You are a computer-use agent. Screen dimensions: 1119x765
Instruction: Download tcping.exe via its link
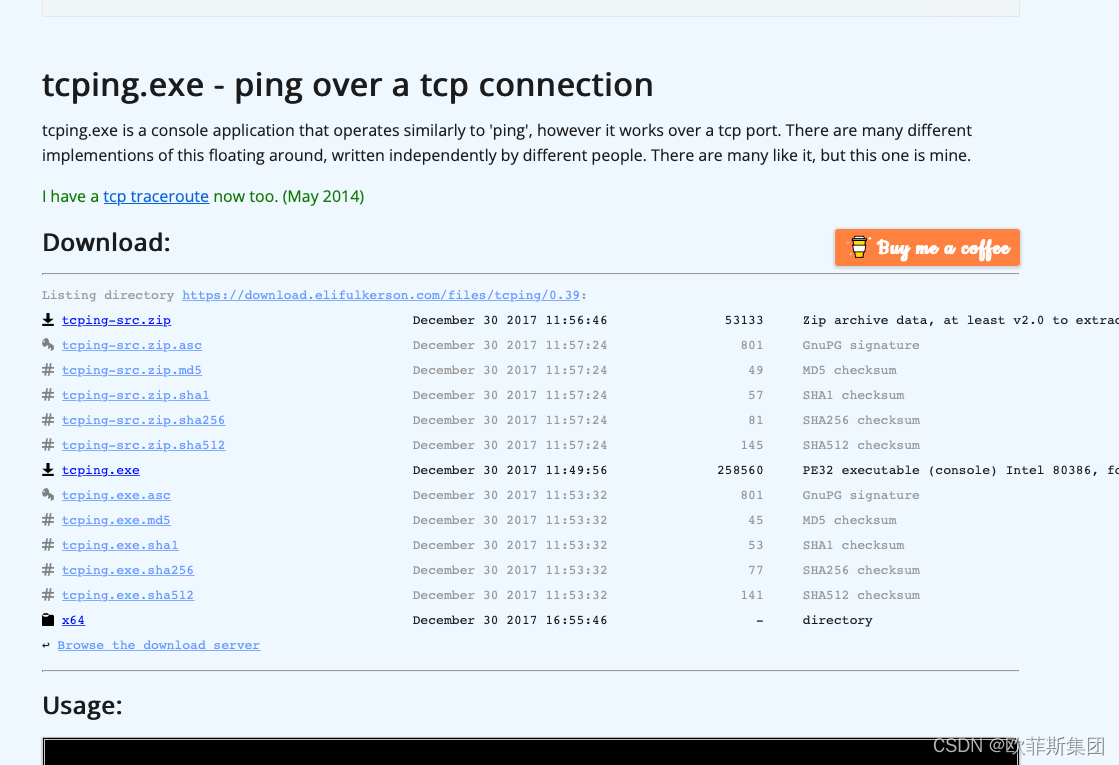point(101,470)
